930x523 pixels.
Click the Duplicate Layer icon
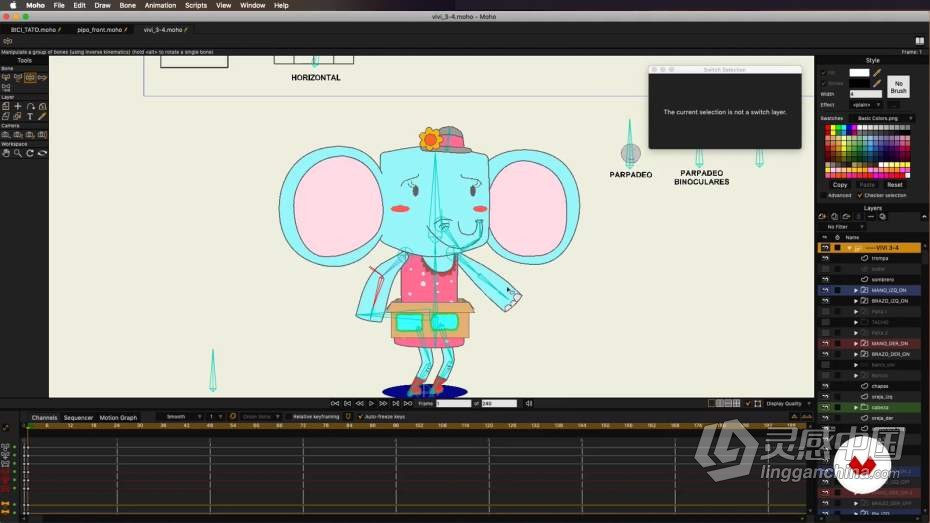[835, 216]
